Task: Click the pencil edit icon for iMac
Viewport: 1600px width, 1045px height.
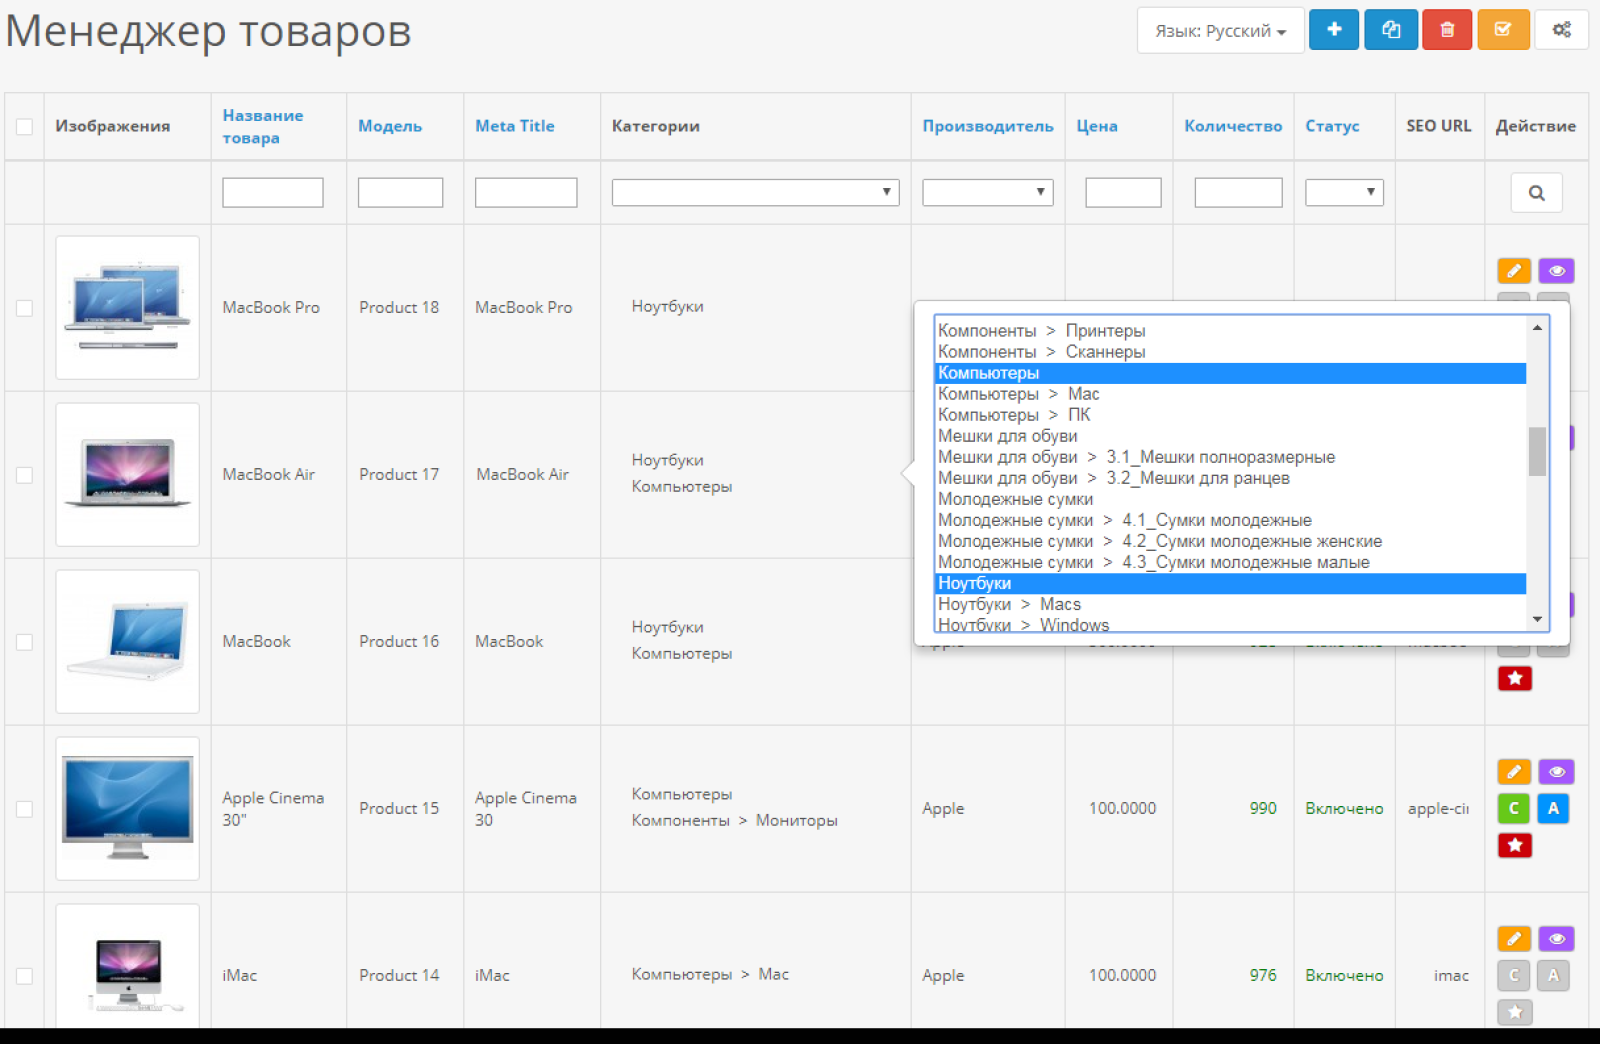Action: click(x=1514, y=939)
